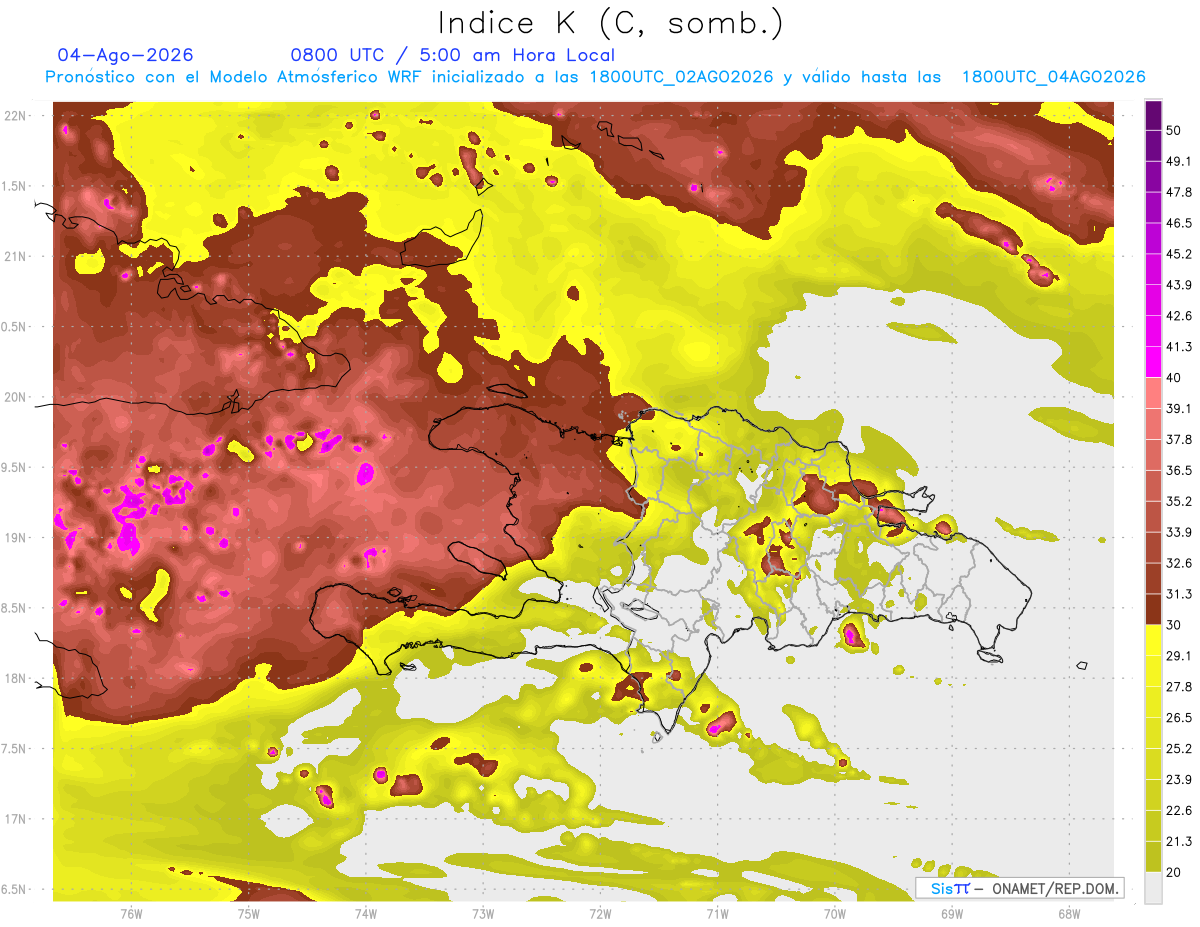Viewport: 1200px width, 927px height.
Task: Click the bright yellow swatch between 29.1 and 30
Action: coord(1153,640)
